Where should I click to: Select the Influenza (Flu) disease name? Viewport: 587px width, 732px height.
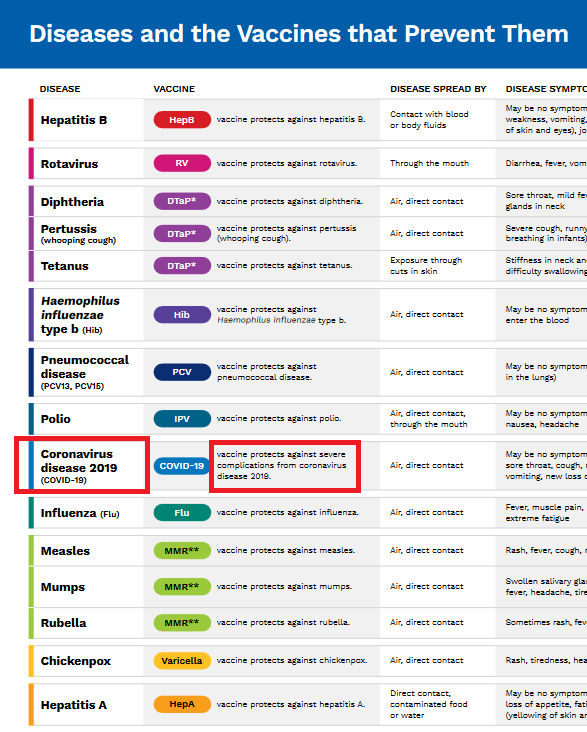[80, 513]
